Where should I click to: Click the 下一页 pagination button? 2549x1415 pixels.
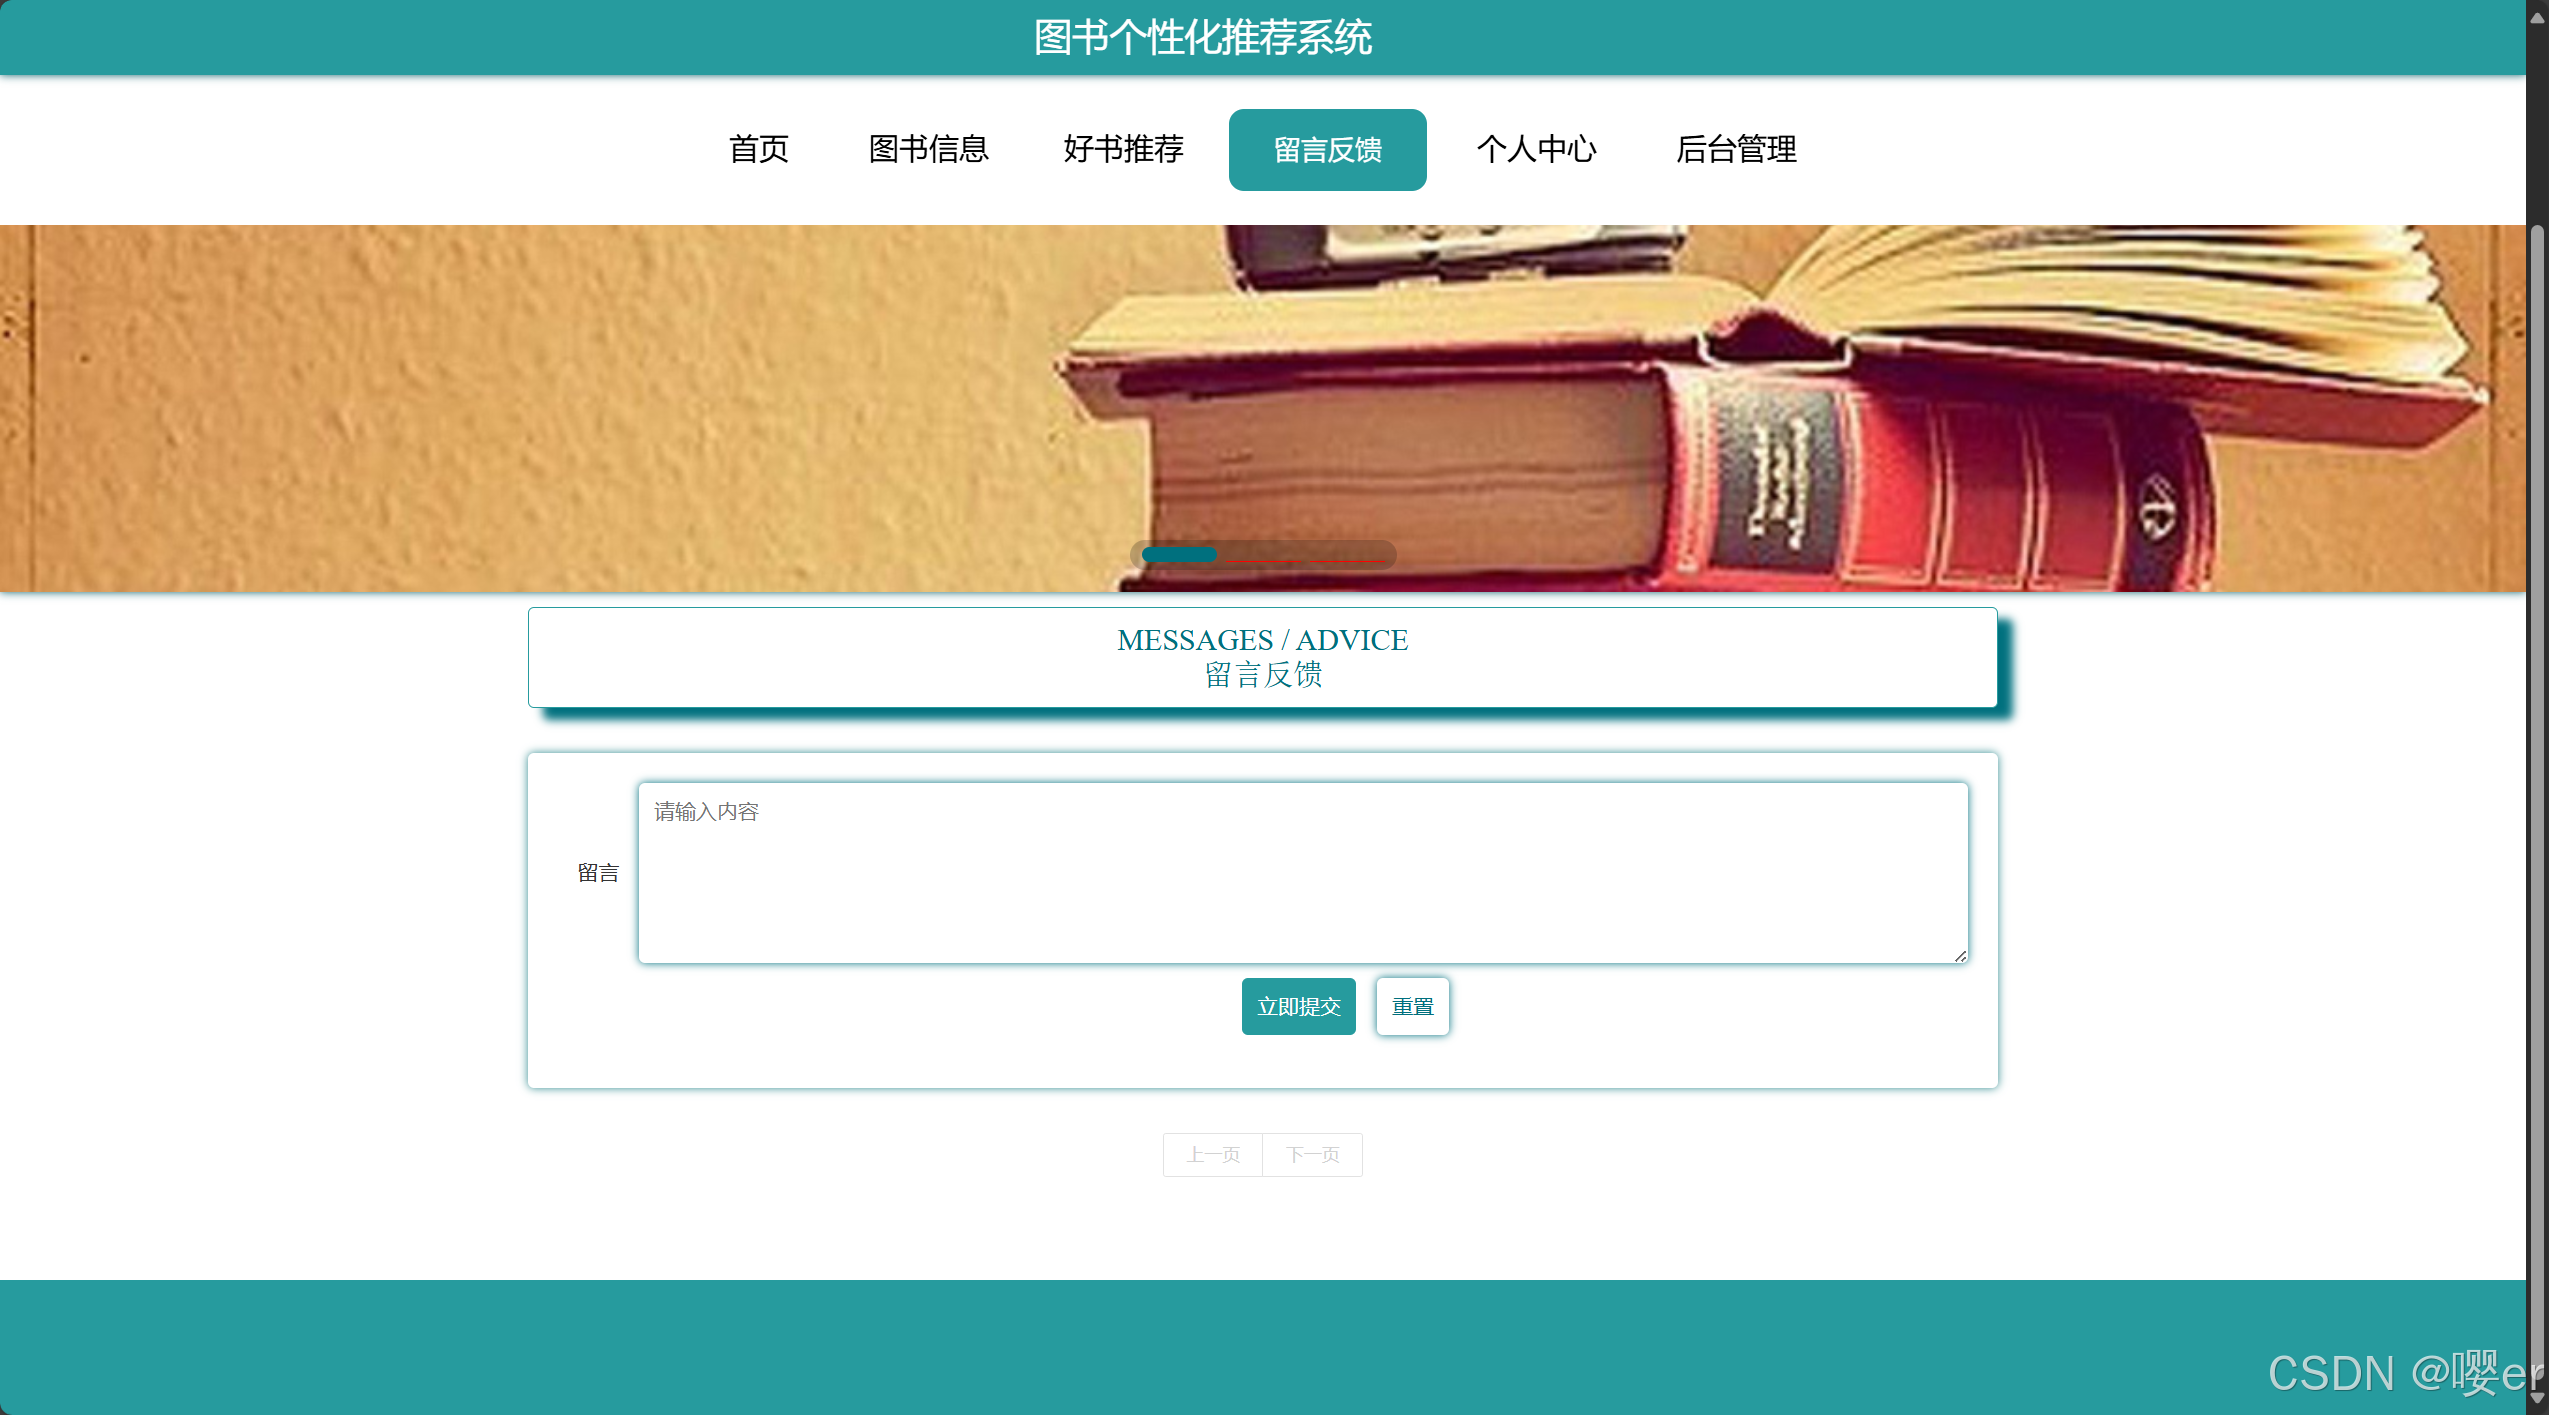coord(1313,1154)
